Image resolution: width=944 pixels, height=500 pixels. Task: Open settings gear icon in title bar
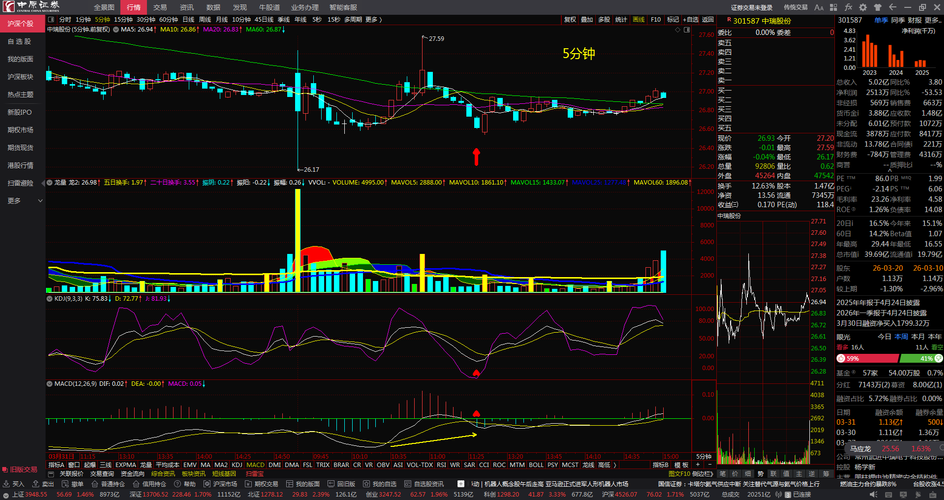click(x=864, y=7)
